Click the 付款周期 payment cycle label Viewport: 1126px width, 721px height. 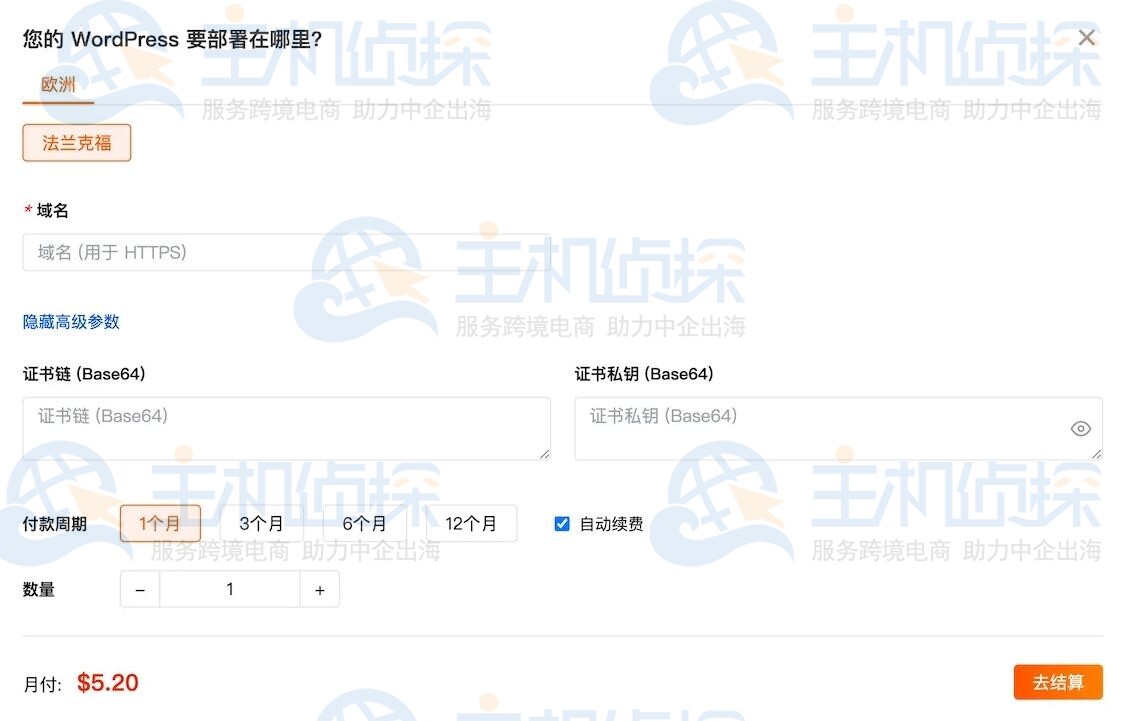55,522
